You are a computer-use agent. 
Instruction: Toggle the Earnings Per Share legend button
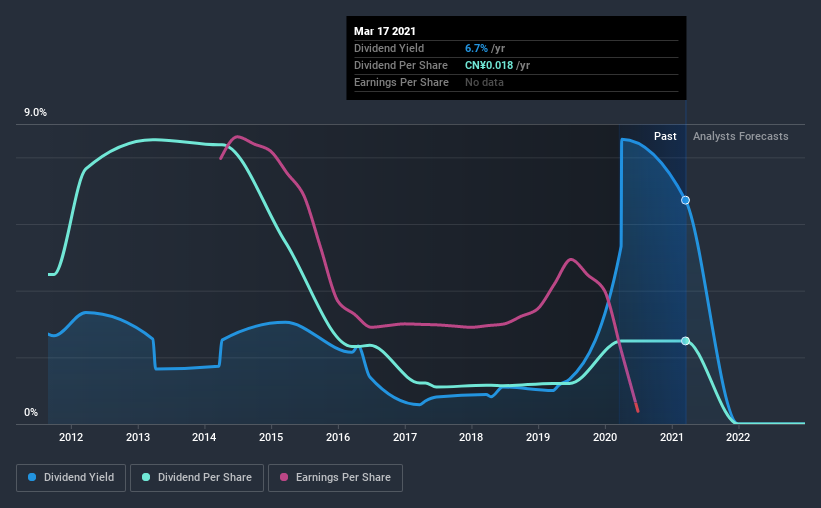(335, 478)
